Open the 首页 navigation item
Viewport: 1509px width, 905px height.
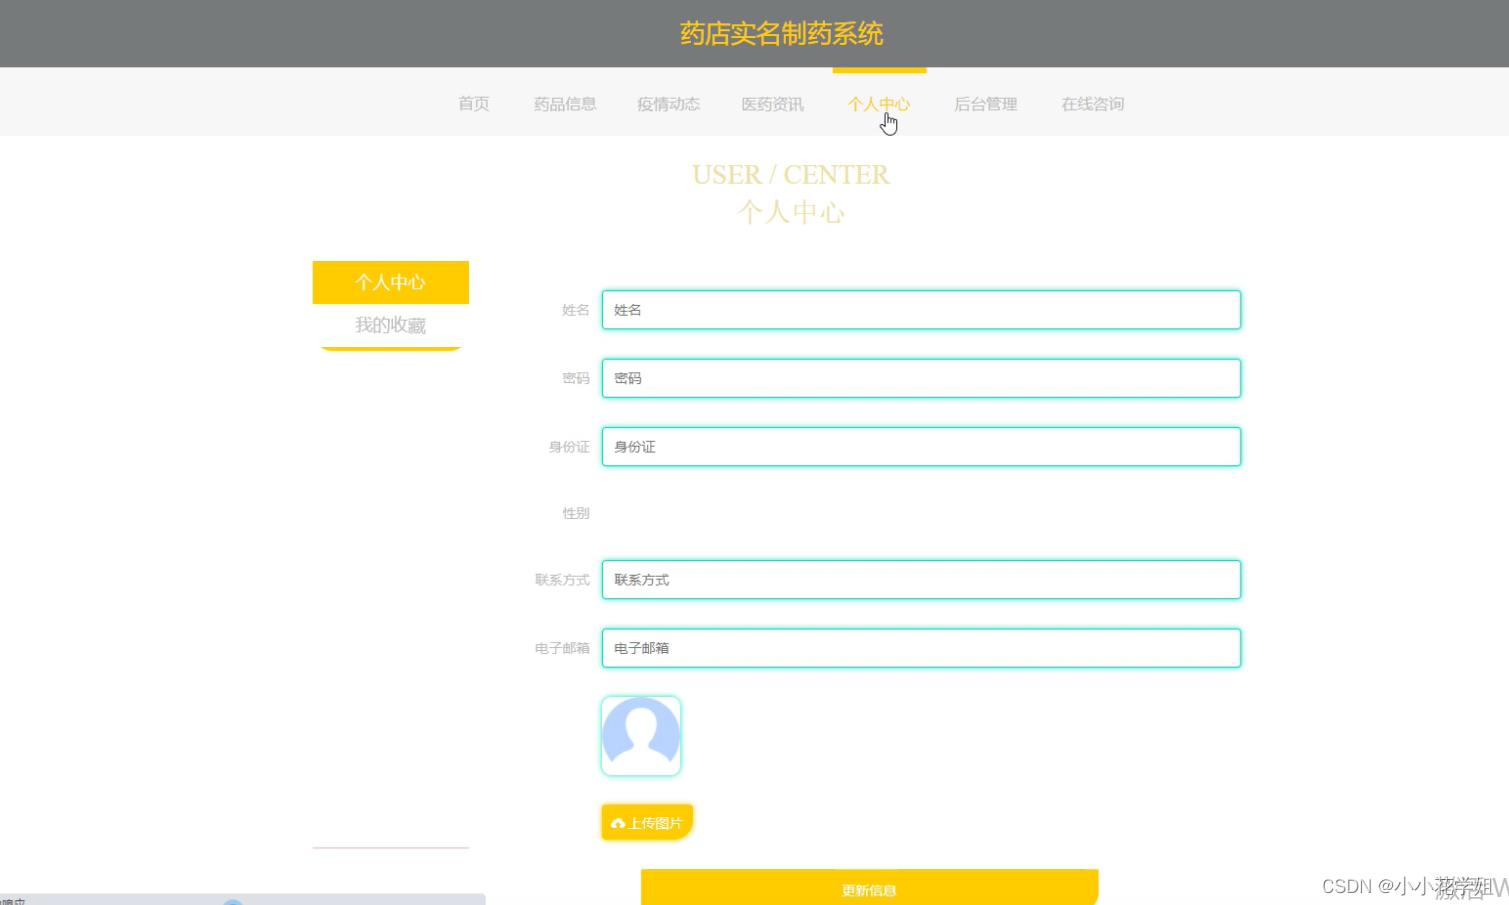click(473, 104)
